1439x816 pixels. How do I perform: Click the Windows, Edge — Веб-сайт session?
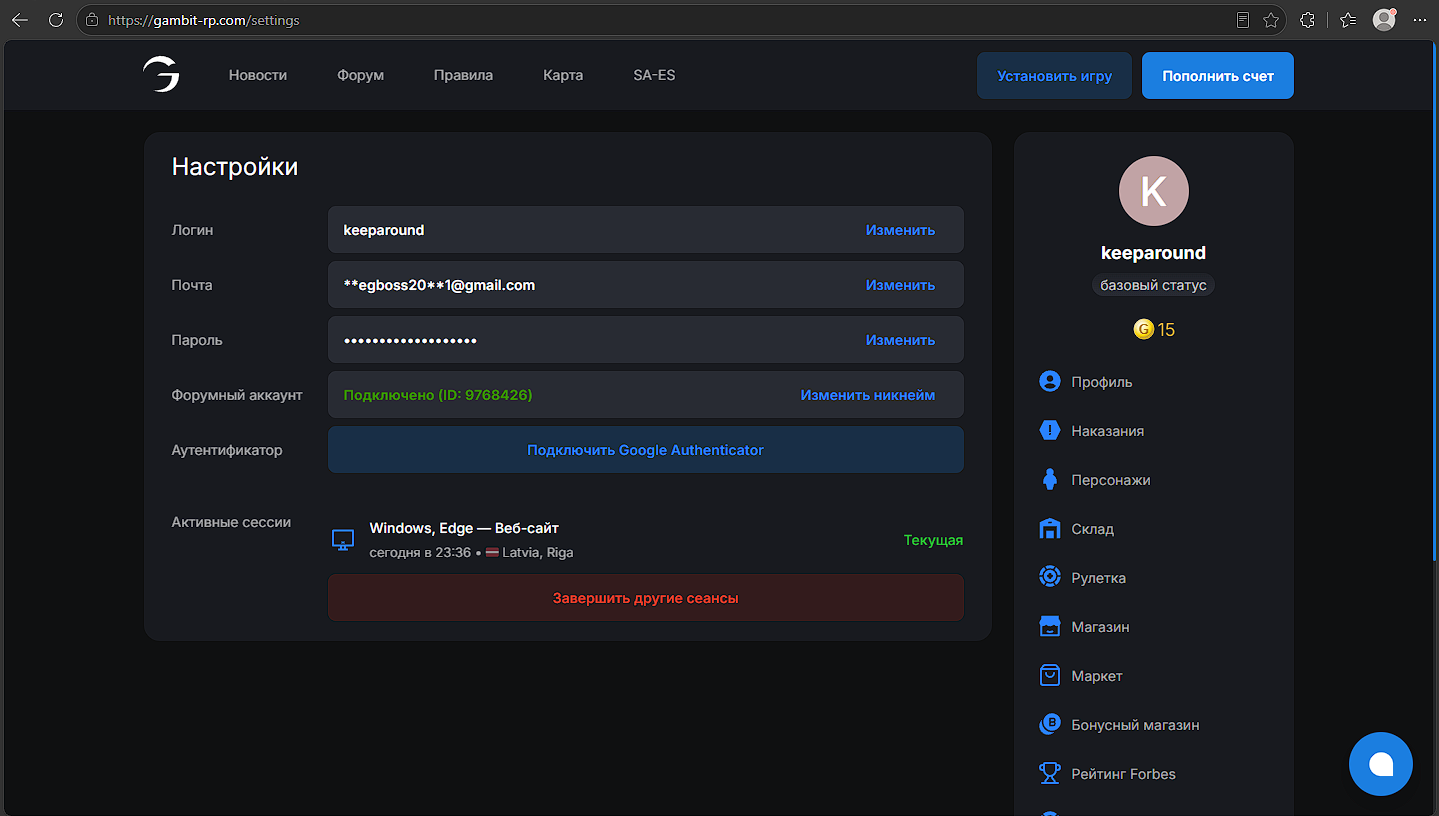click(464, 528)
